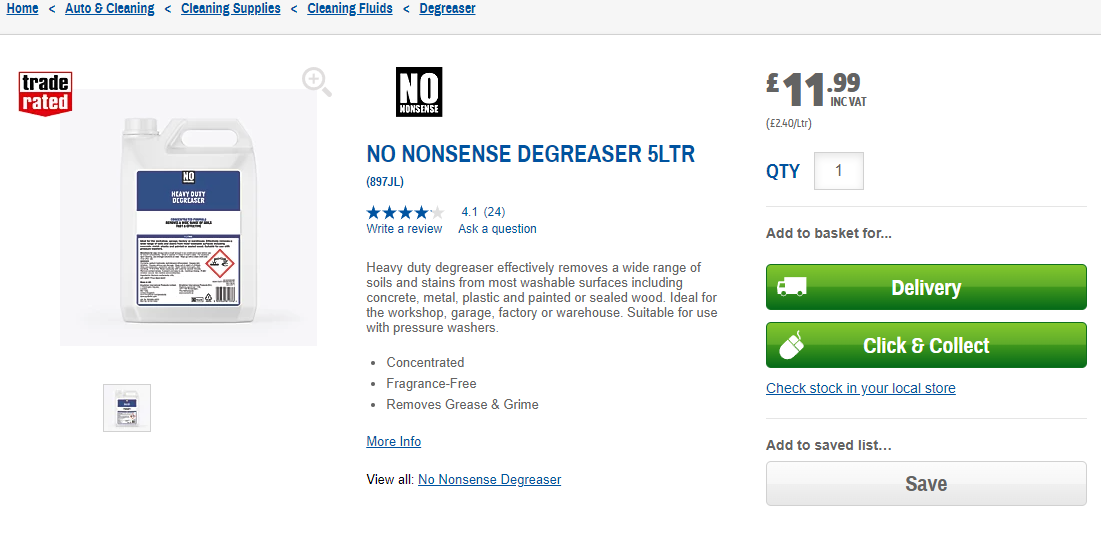1101x552 pixels.
Task: Click the magnifier zoom icon above product image
Action: [317, 81]
